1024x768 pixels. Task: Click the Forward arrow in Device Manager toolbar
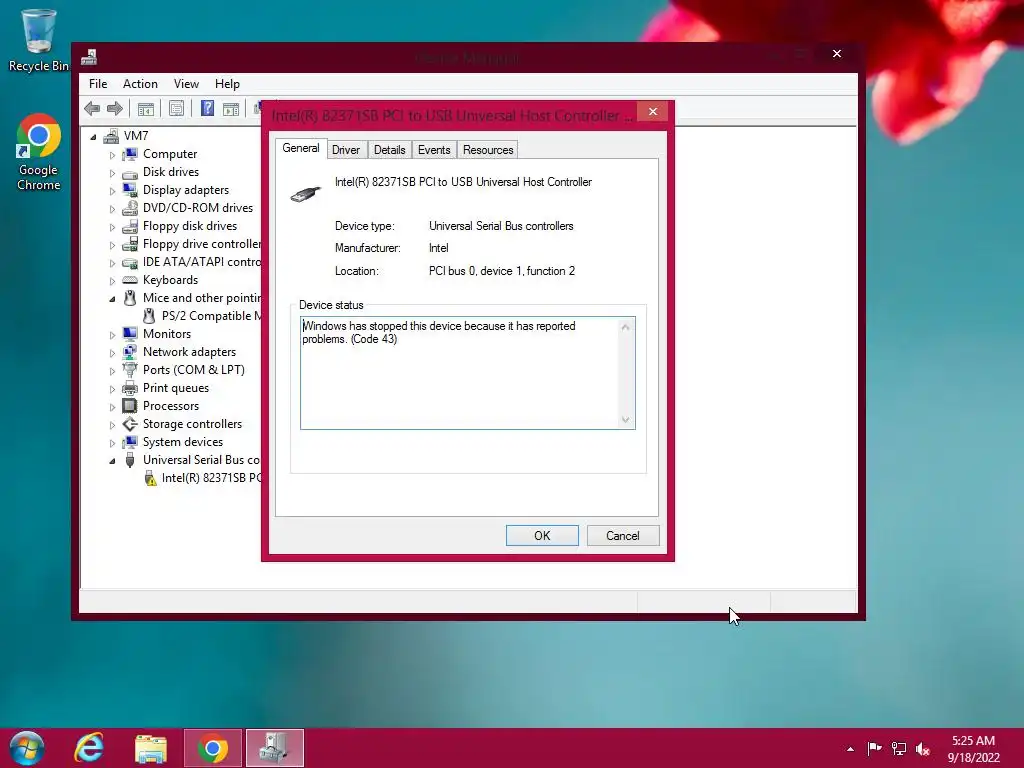tap(115, 108)
